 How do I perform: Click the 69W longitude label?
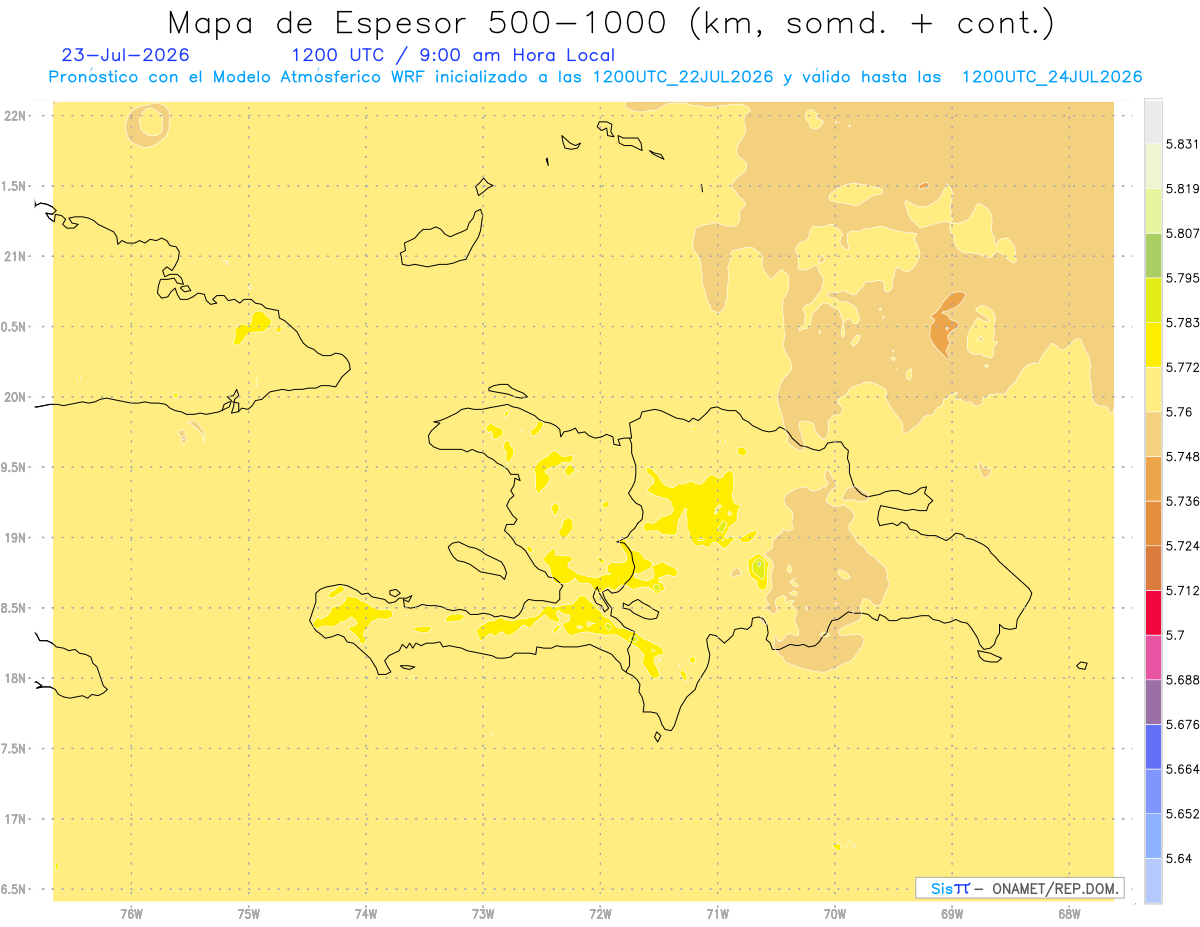[x=952, y=913]
